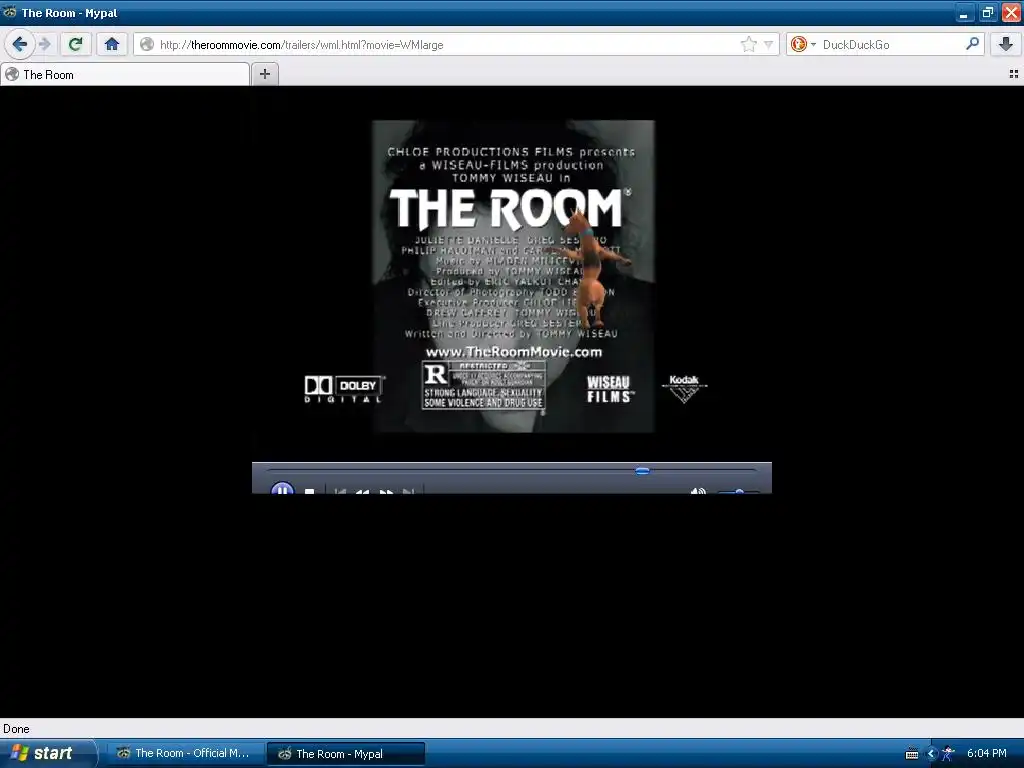The width and height of the screenshot is (1024, 768).
Task: Show all tabs grid button
Action: 1014,74
